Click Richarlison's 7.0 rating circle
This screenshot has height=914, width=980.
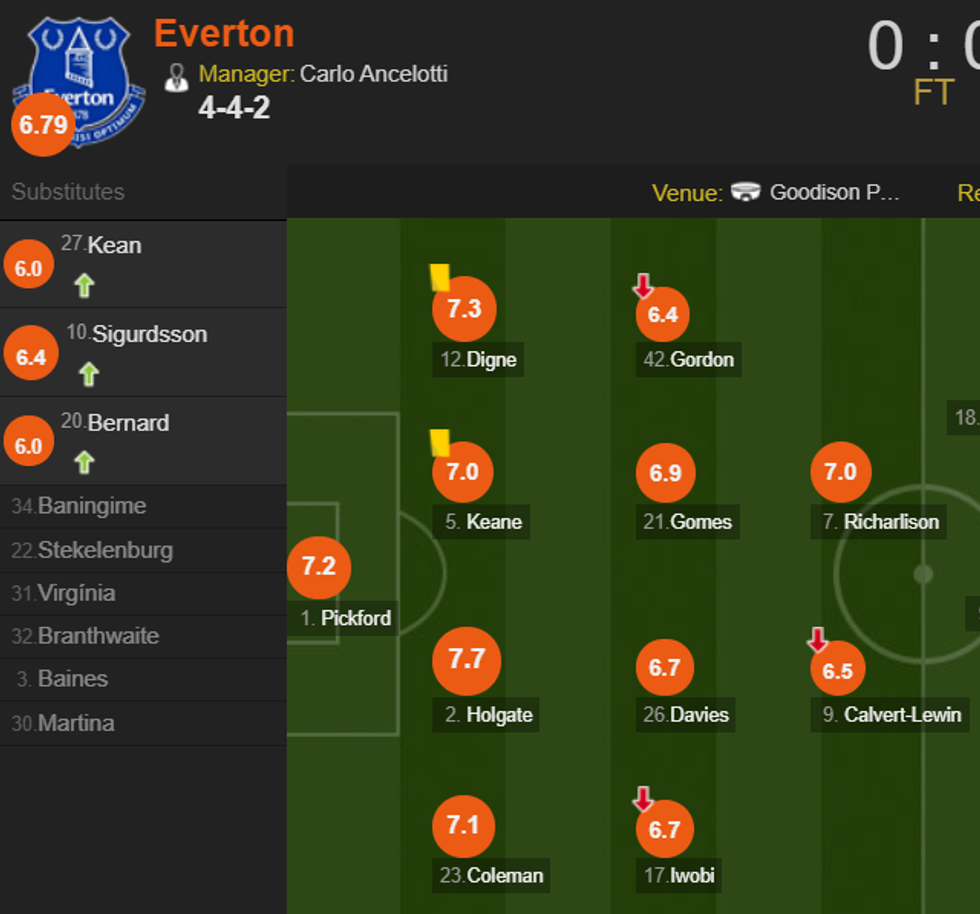coord(841,472)
